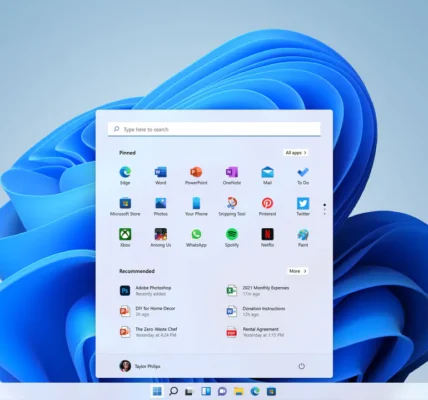Screen dimensions: 428x400
Task: Open the Donation Instructions document
Action: 256,311
